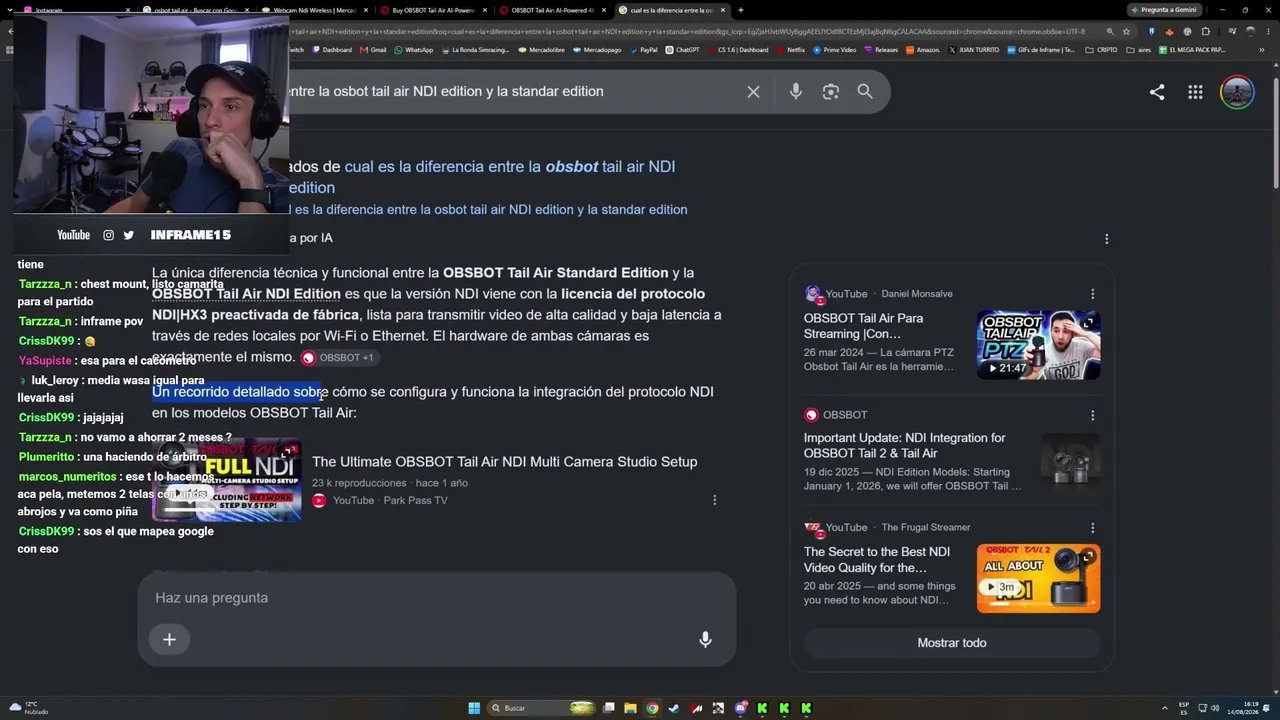Open the Gmail bookmark
The width and height of the screenshot is (1280, 720).
(x=374, y=50)
